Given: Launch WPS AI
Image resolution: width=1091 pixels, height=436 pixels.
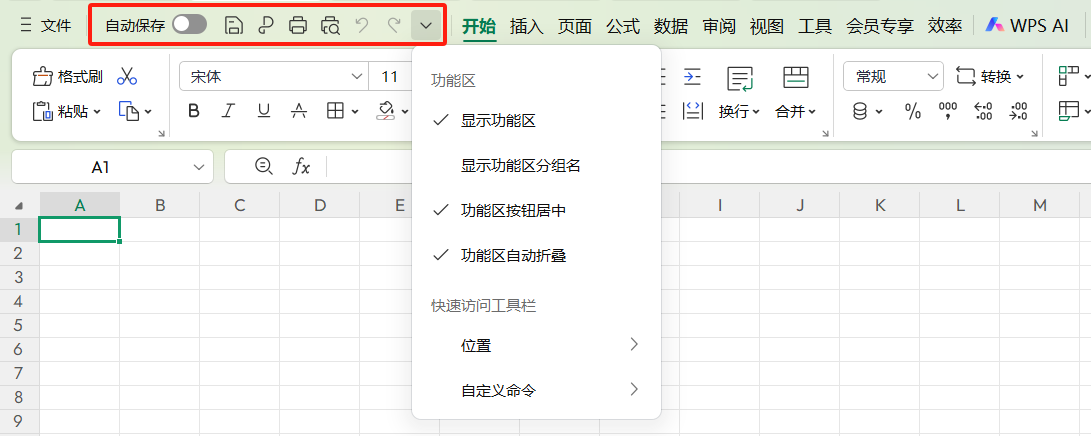Looking at the screenshot, I should pyautogui.click(x=1027, y=26).
